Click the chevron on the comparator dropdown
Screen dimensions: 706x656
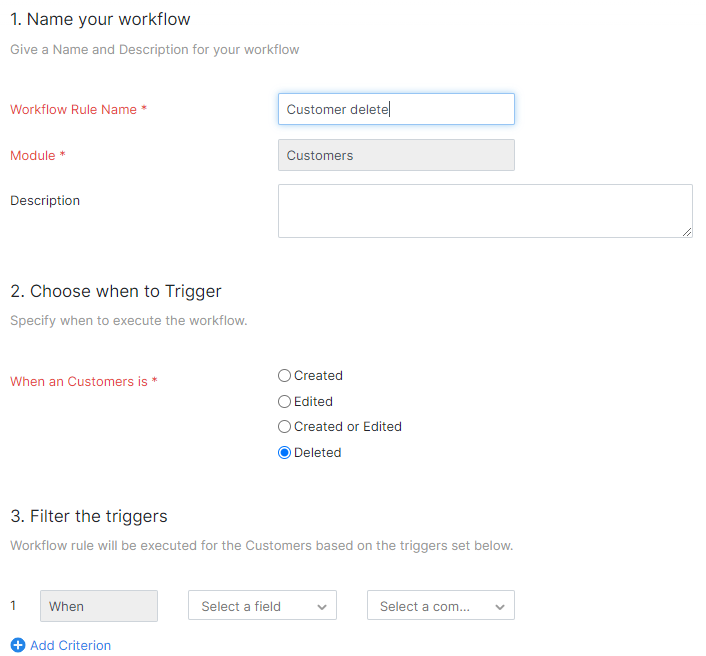click(500, 607)
